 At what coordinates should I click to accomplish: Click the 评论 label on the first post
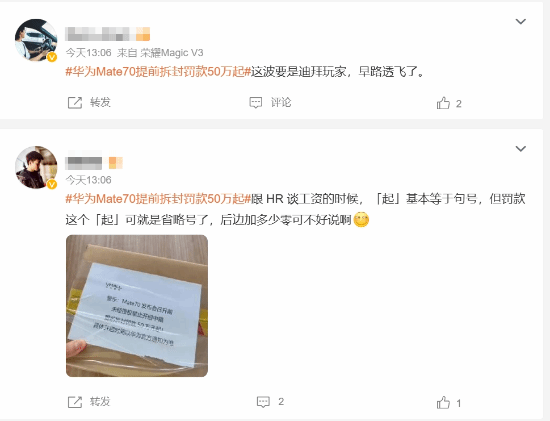[281, 102]
